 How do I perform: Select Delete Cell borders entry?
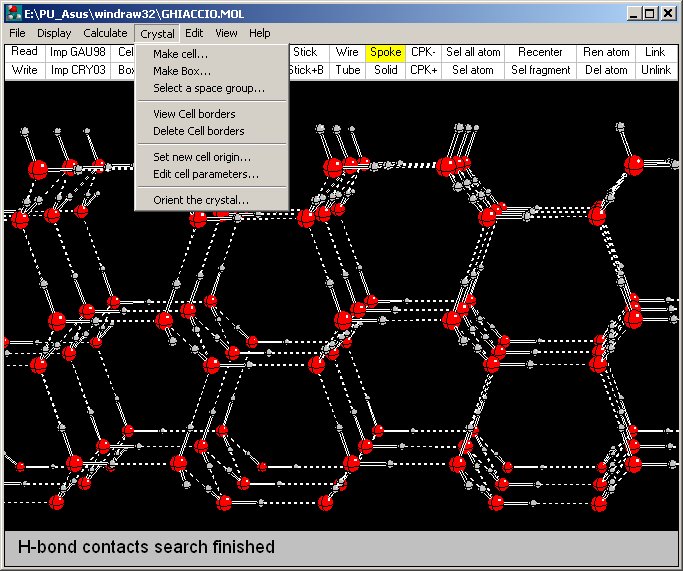[212, 131]
